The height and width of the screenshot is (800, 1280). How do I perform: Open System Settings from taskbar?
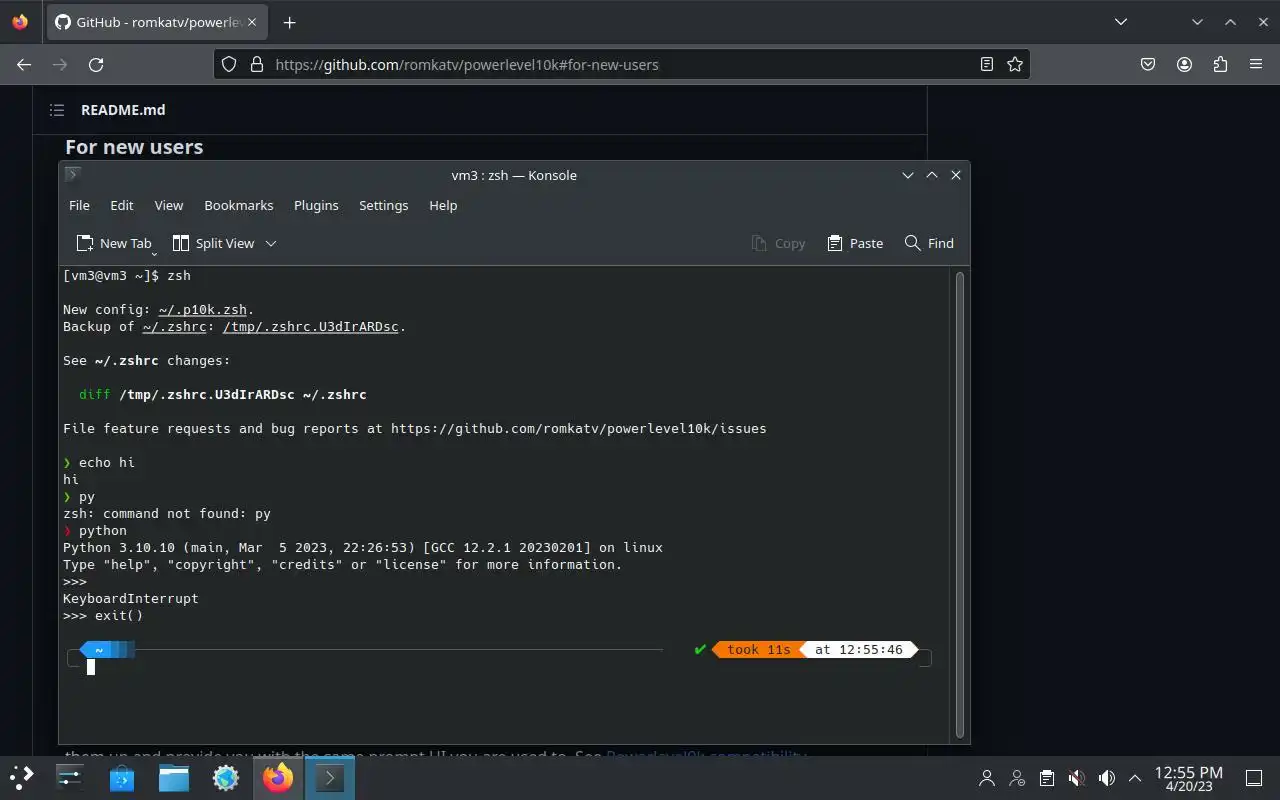pyautogui.click(x=70, y=777)
